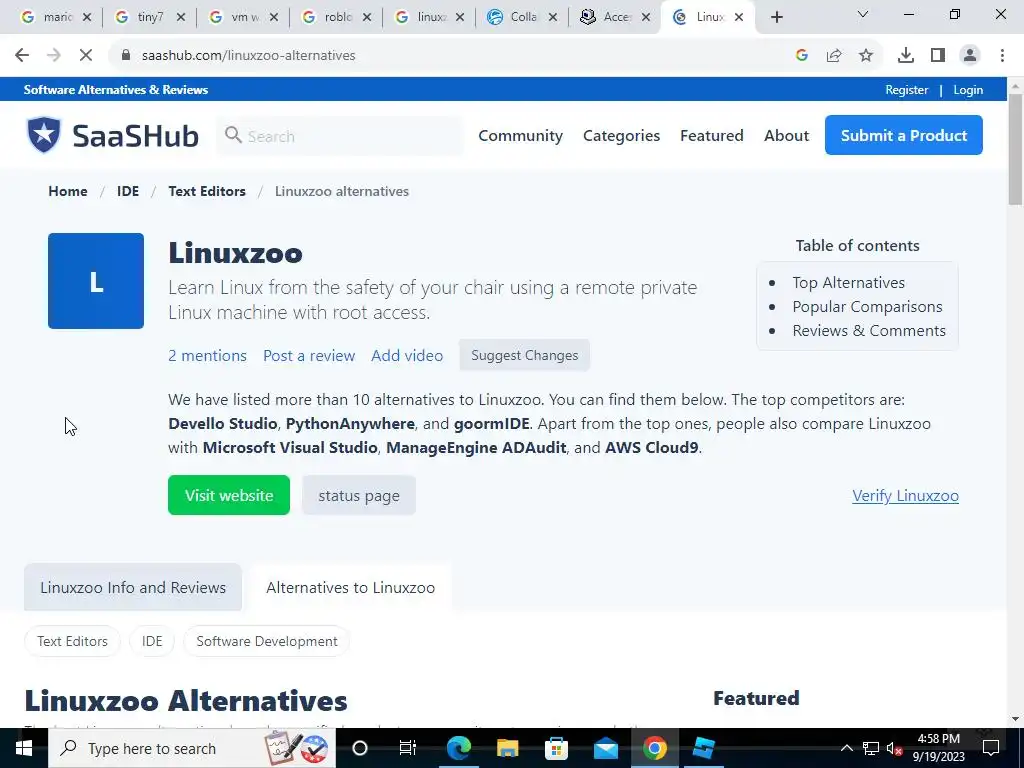Image resolution: width=1024 pixels, height=768 pixels.
Task: Click the 'Add video' link
Action: [x=407, y=356]
